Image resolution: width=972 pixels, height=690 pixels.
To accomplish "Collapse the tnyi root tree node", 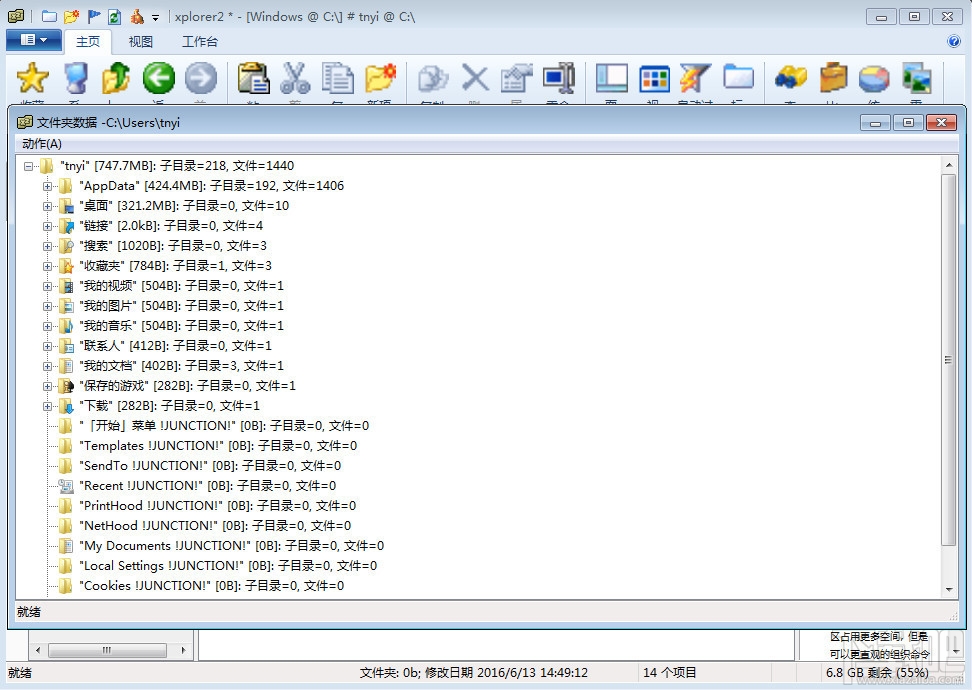I will [x=29, y=165].
